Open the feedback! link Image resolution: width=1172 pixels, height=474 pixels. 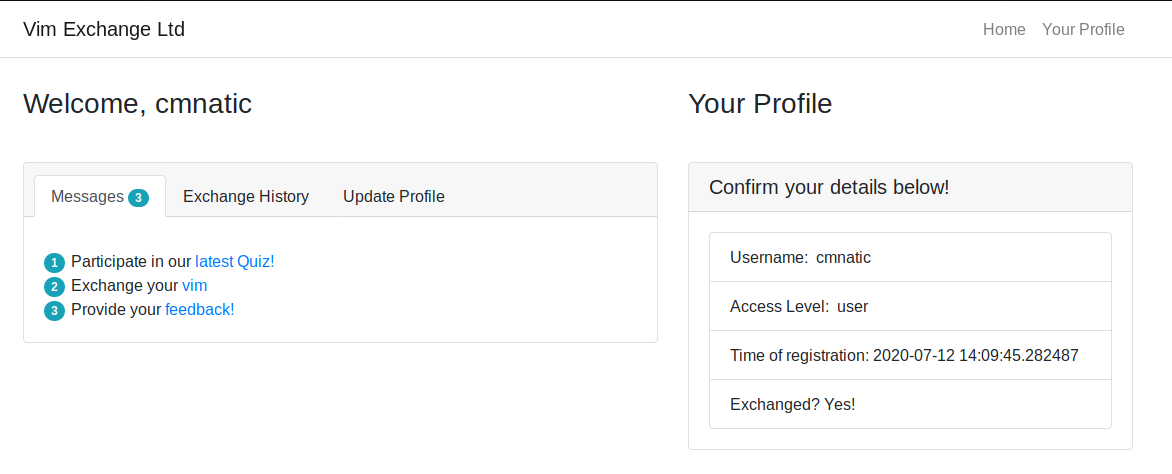pyautogui.click(x=199, y=309)
